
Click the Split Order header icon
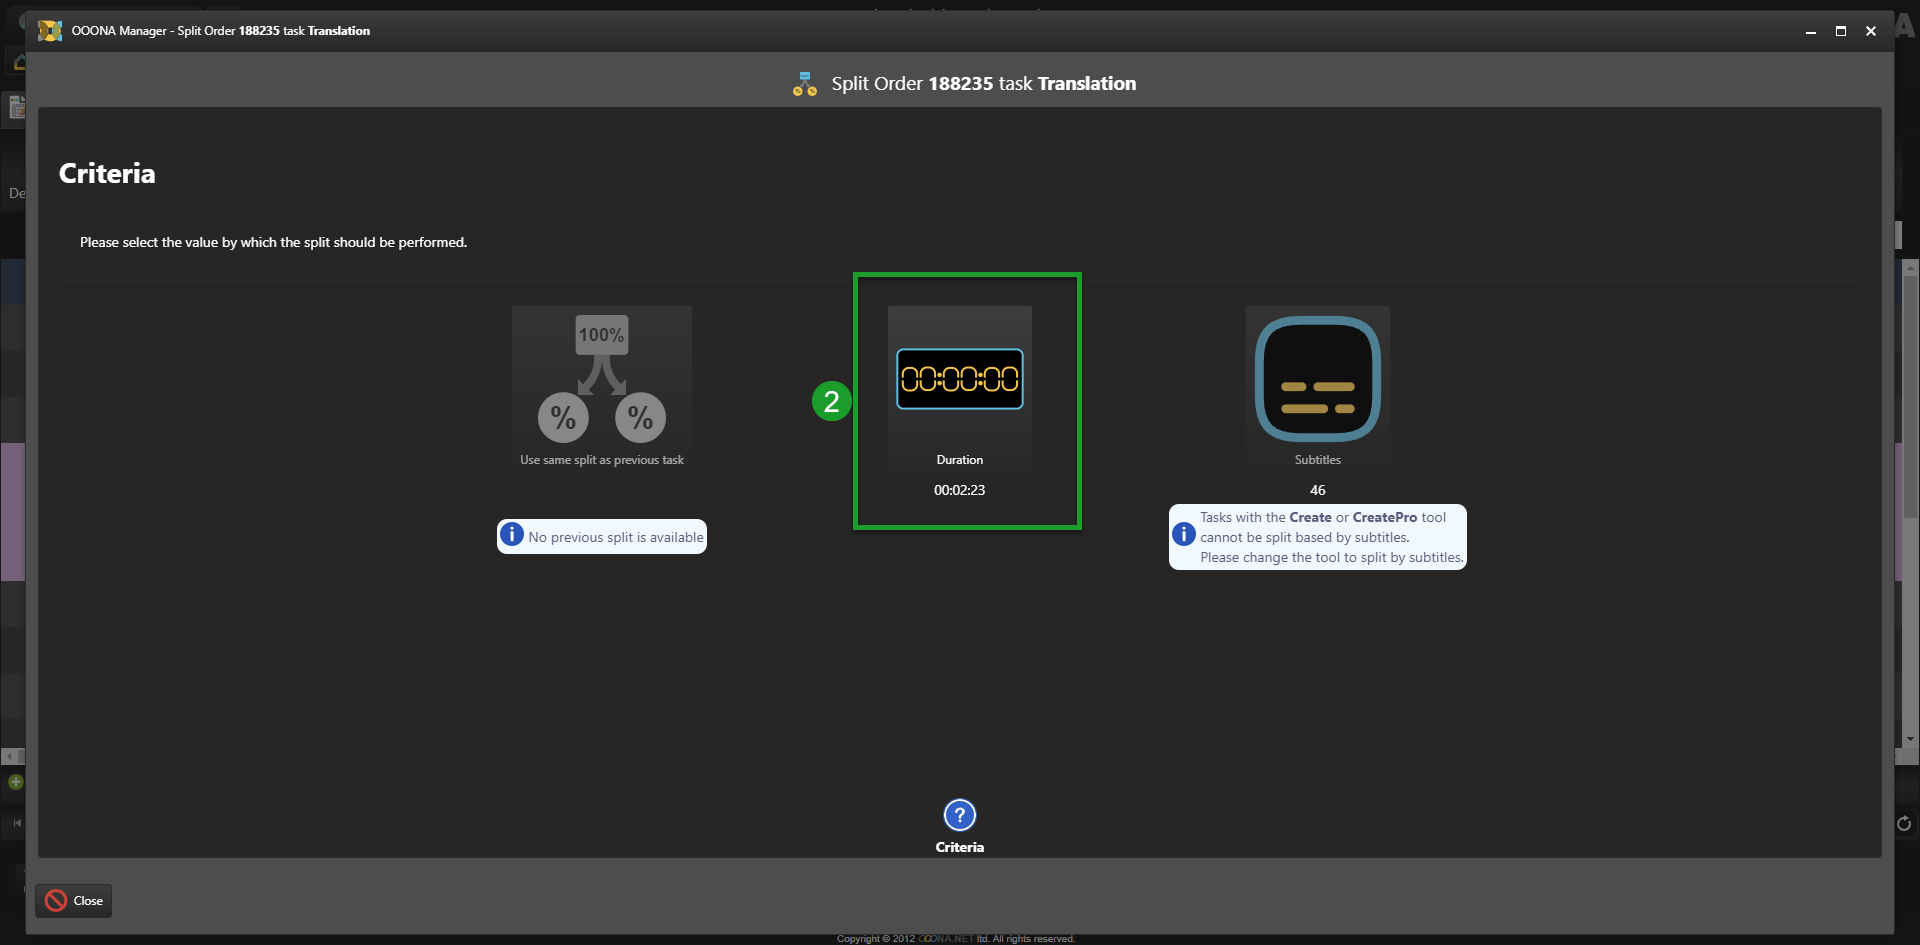tap(804, 84)
